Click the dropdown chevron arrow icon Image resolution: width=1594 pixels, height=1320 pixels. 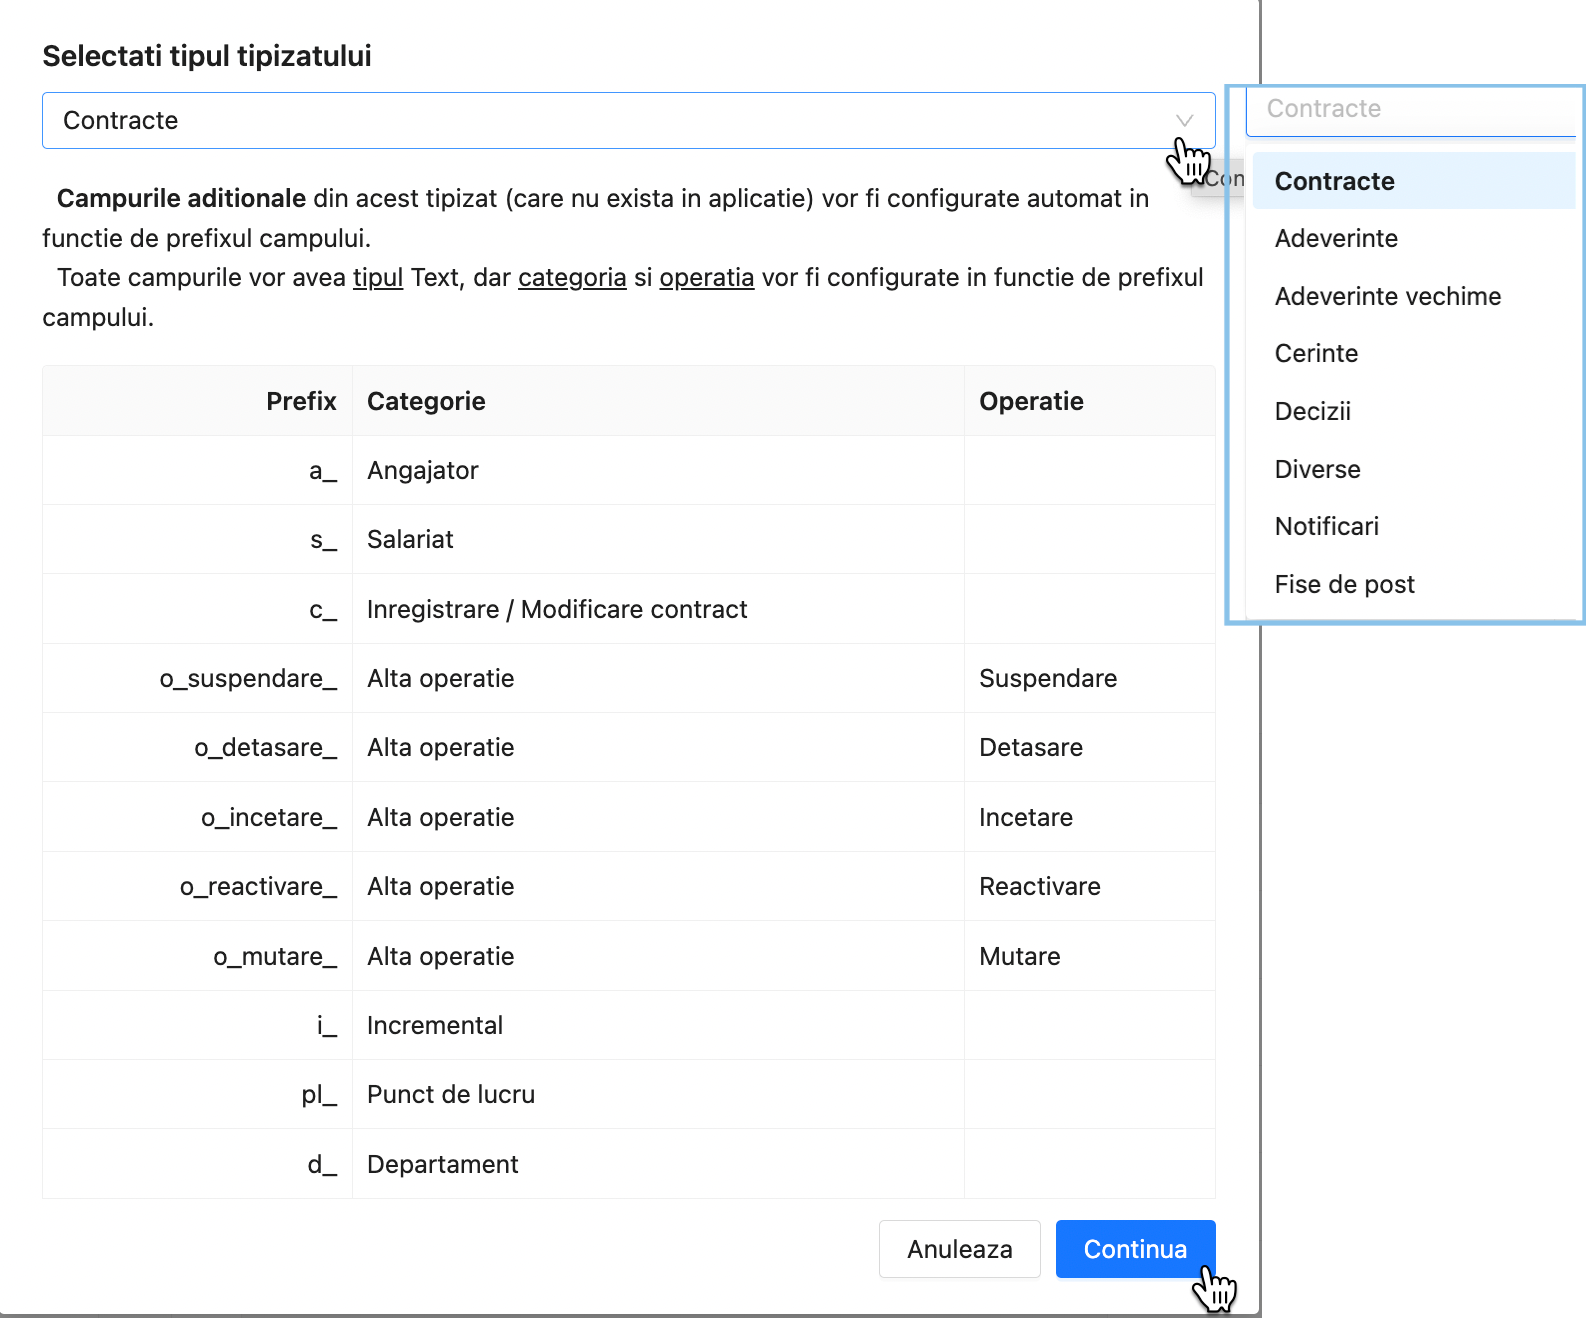click(1184, 121)
